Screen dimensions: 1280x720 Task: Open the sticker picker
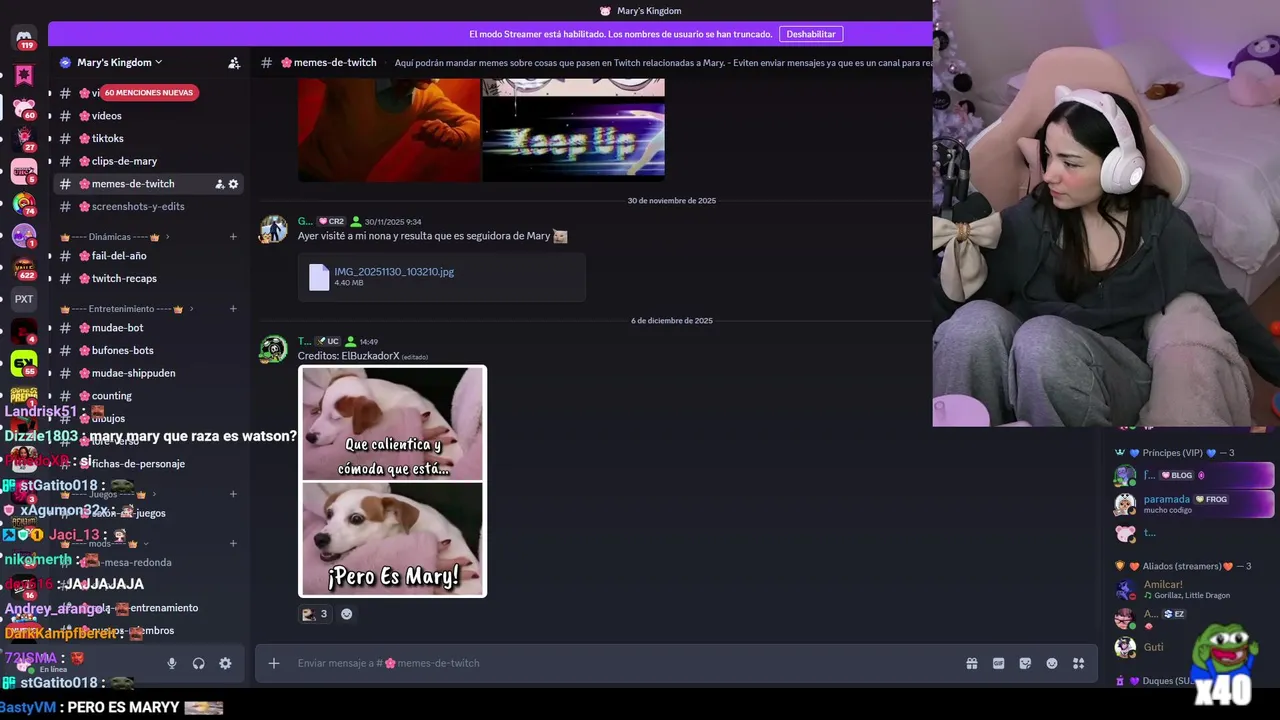coord(1025,663)
